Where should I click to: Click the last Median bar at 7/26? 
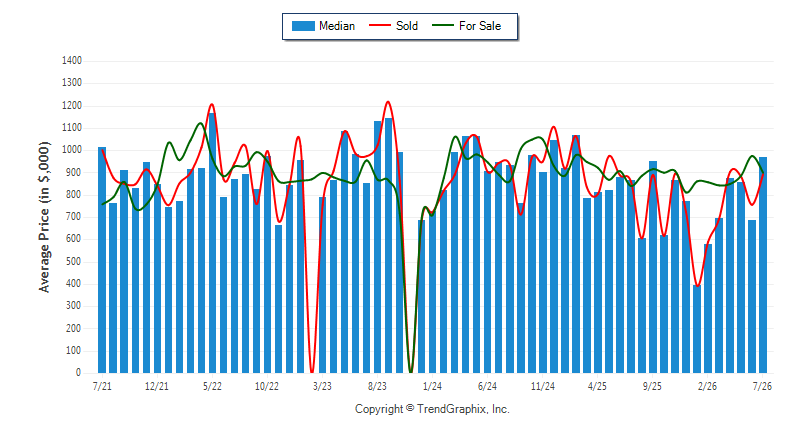click(763, 265)
